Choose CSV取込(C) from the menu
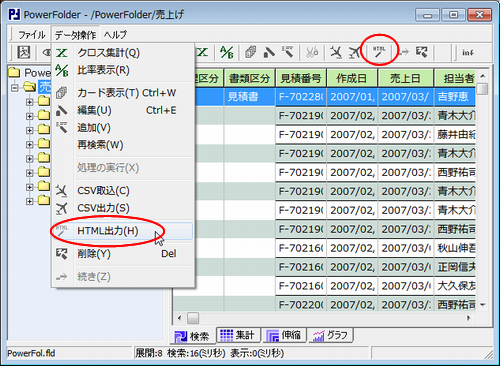Screen dimensions: 500x366 click(x=123, y=191)
